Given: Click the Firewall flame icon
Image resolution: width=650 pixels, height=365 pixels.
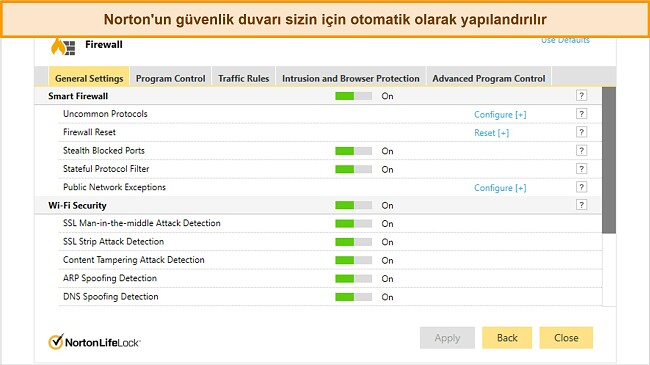Looking at the screenshot, I should (x=63, y=46).
